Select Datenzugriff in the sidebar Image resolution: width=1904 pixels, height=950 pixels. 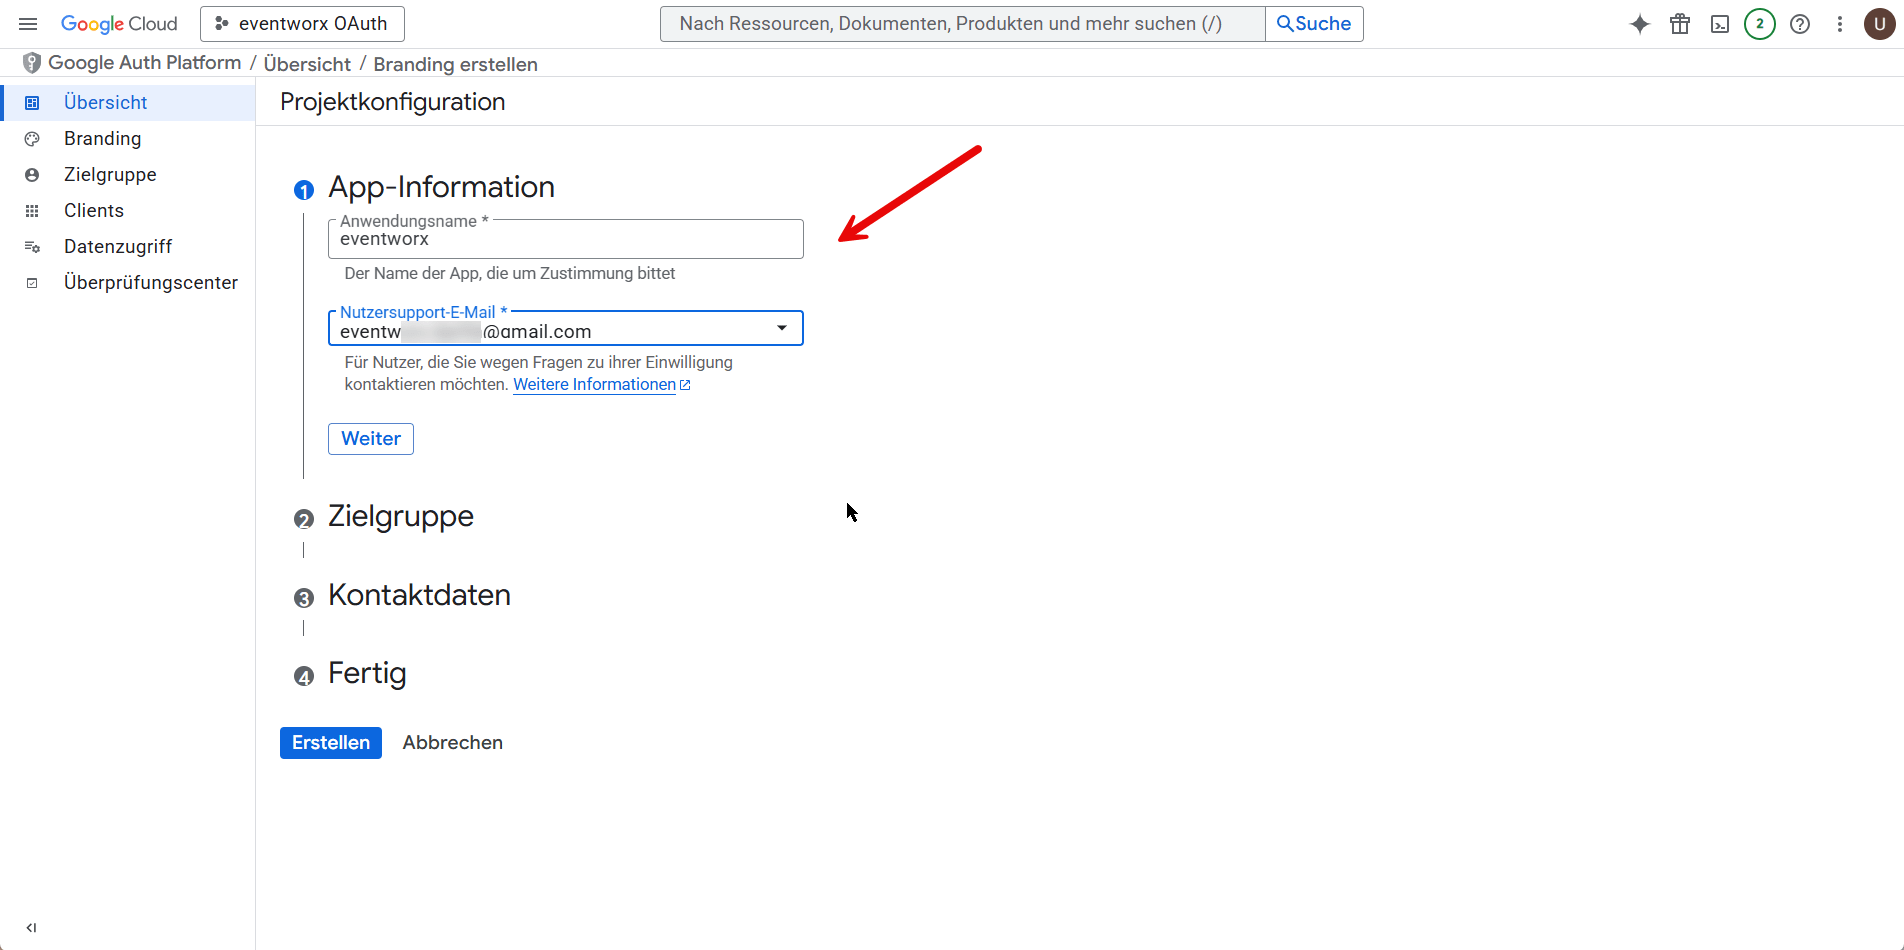128,247
